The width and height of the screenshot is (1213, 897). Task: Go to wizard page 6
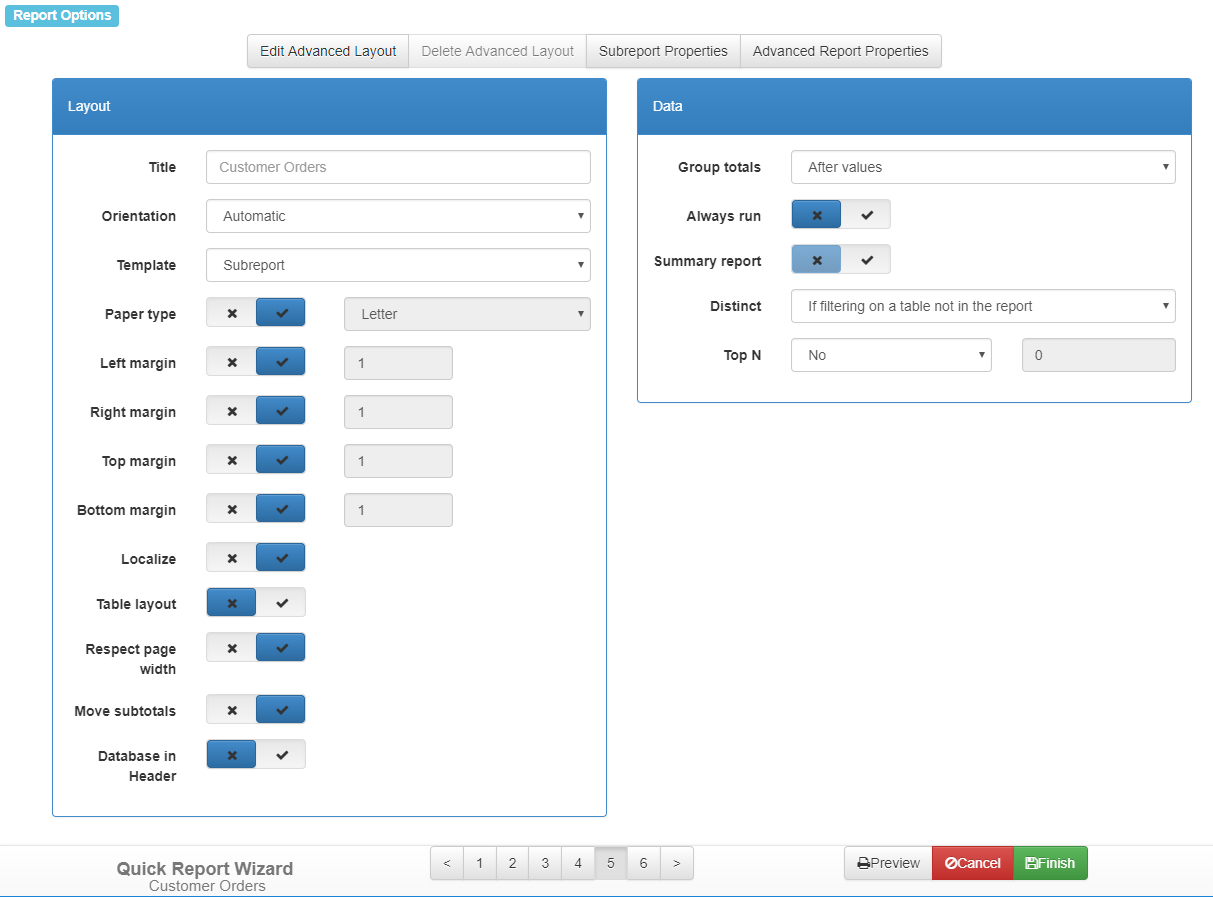click(643, 863)
